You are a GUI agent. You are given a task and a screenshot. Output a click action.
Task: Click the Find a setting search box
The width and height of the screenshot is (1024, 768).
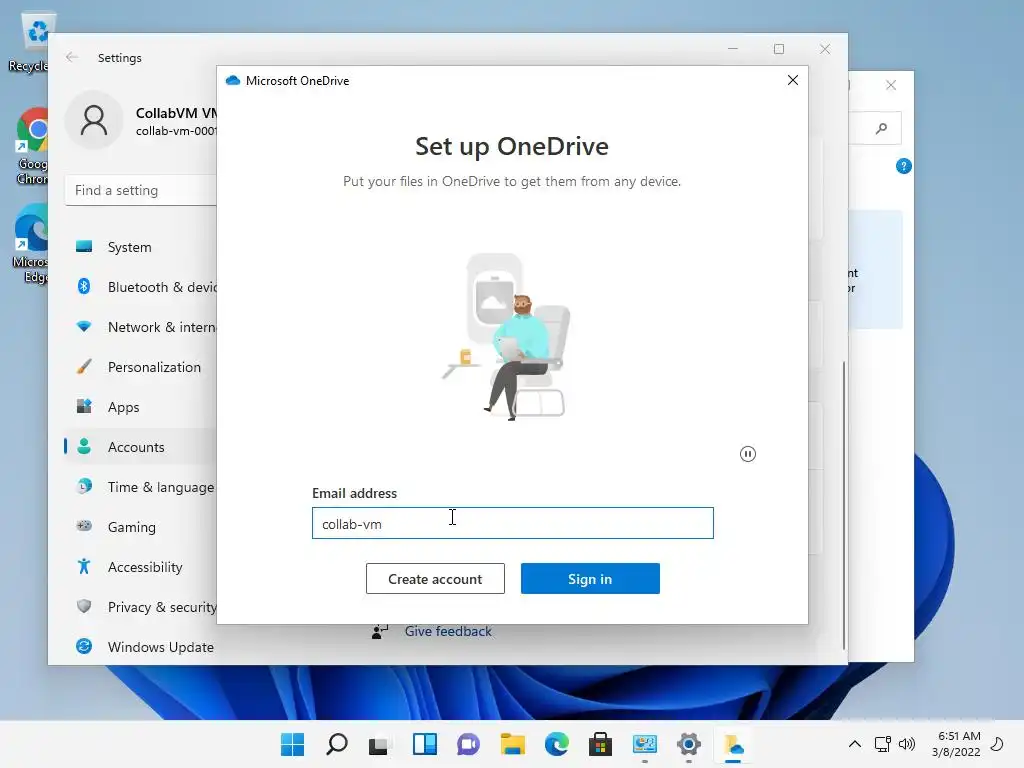140,190
